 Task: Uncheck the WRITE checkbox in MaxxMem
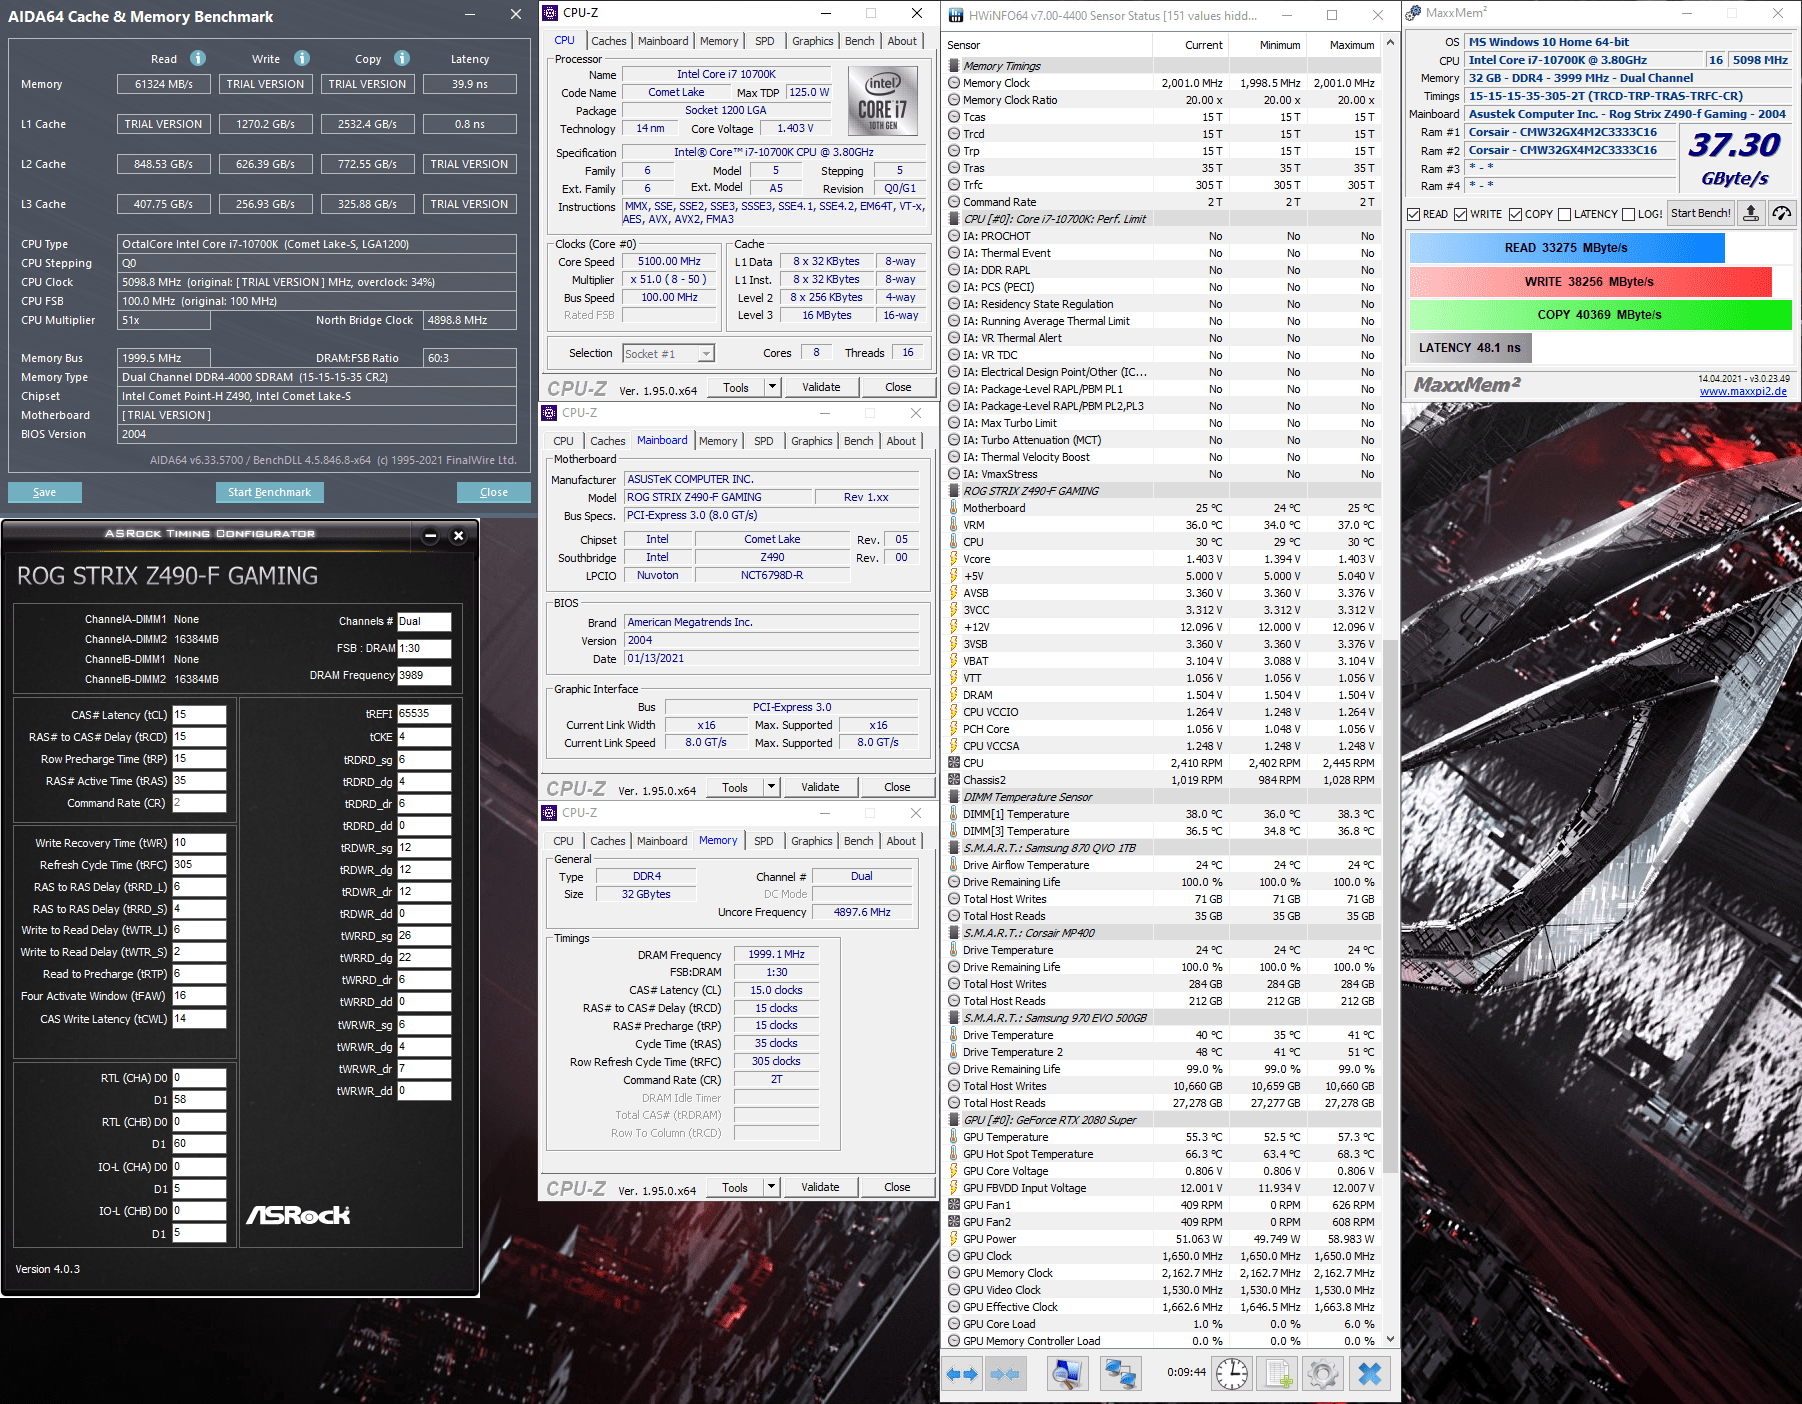tap(1460, 214)
